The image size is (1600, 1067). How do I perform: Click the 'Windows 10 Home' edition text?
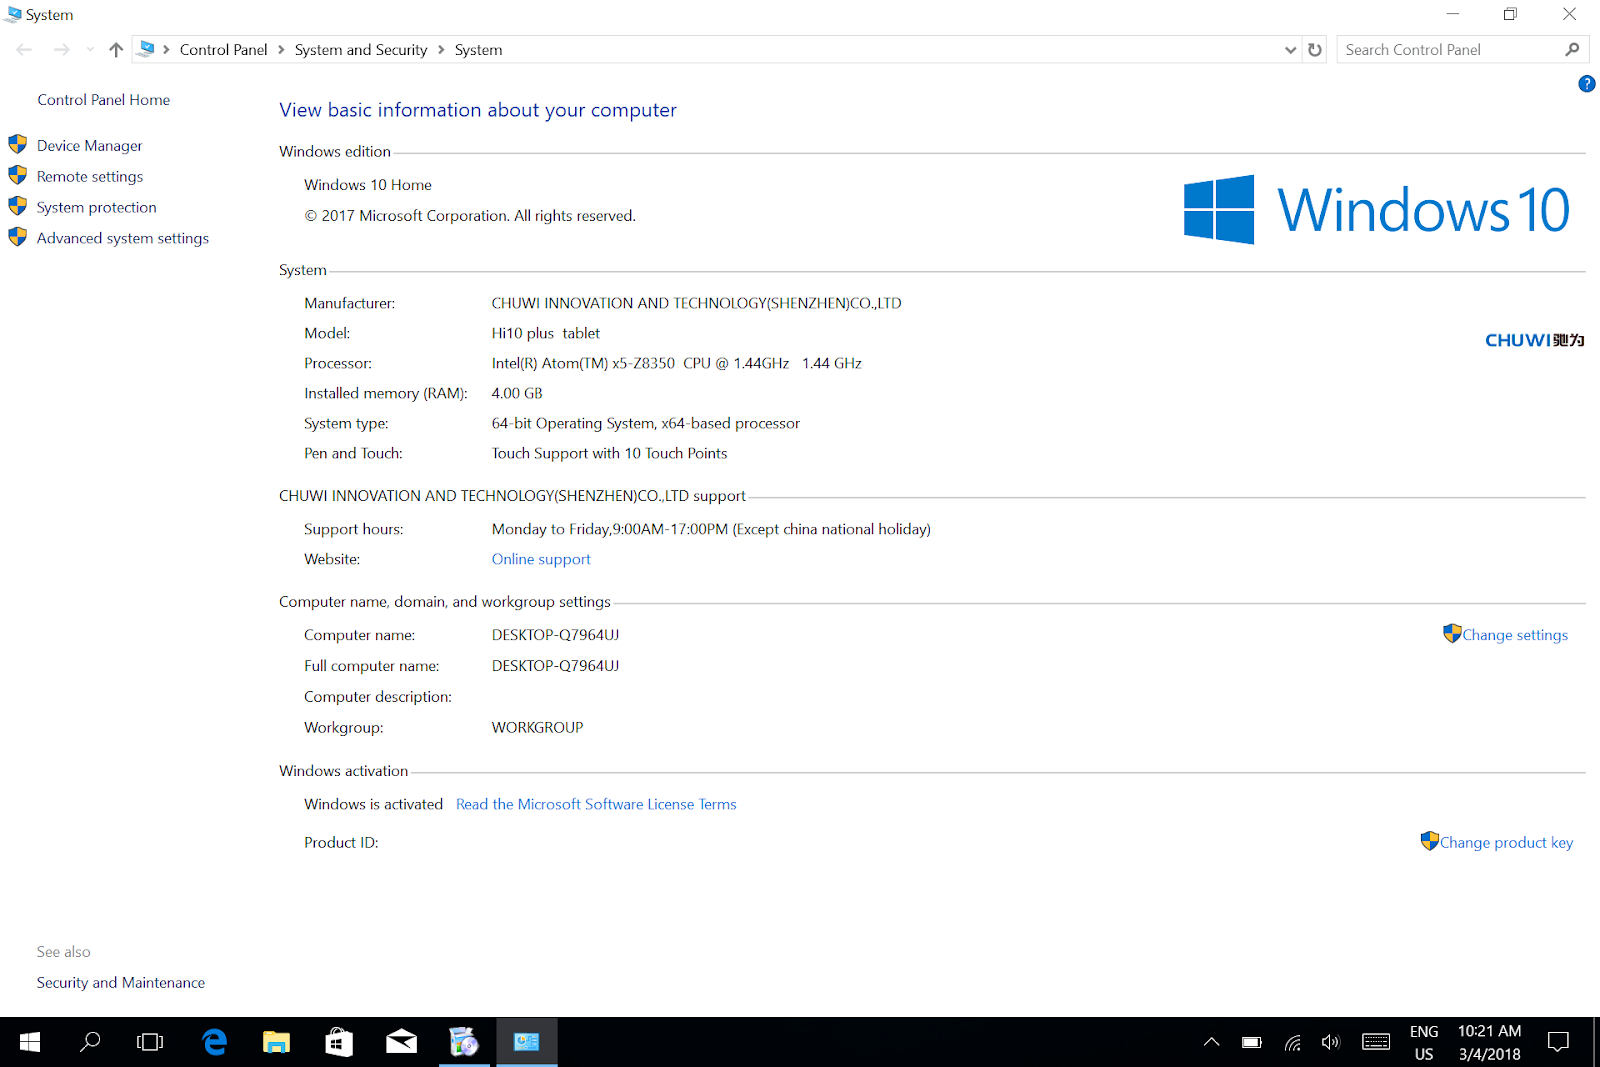click(x=368, y=185)
